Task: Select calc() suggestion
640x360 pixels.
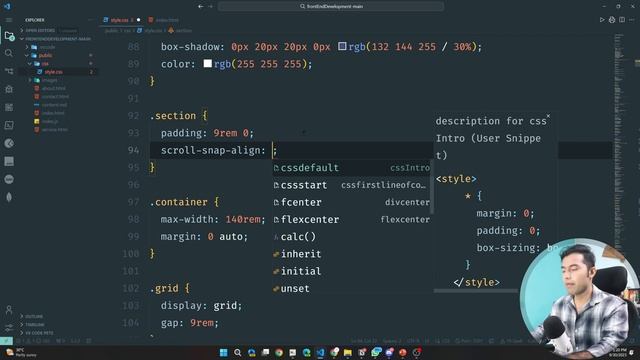Action: (351, 237)
